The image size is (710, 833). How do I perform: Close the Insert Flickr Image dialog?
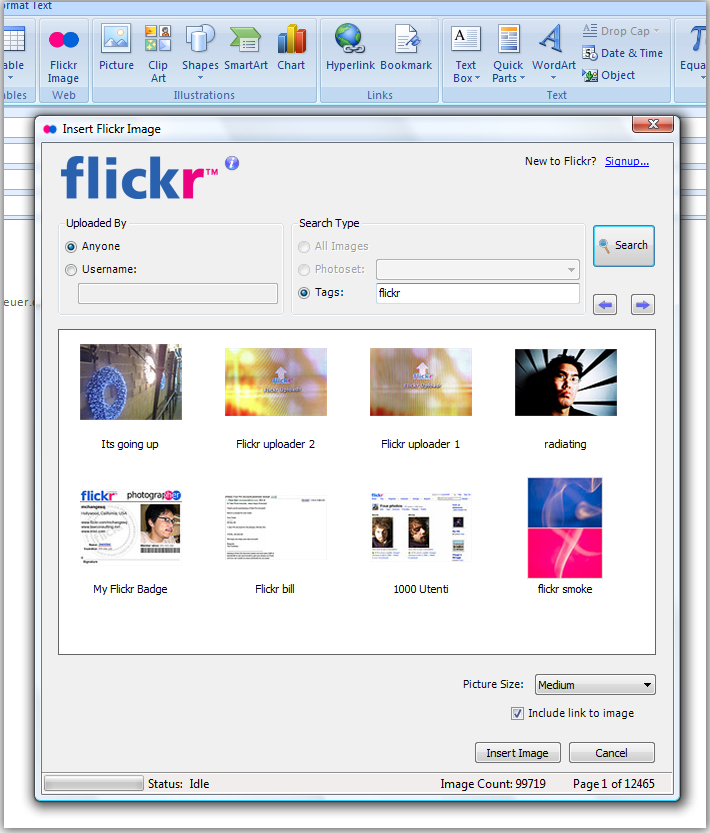coord(653,124)
